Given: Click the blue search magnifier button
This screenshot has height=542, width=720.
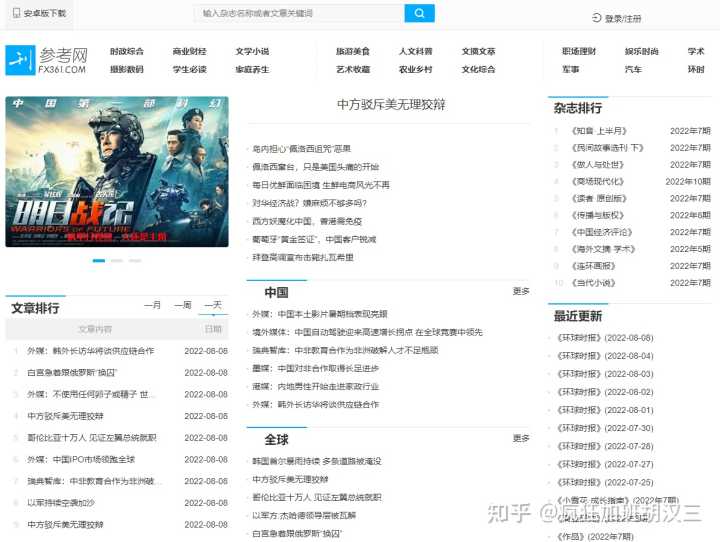Looking at the screenshot, I should [419, 13].
